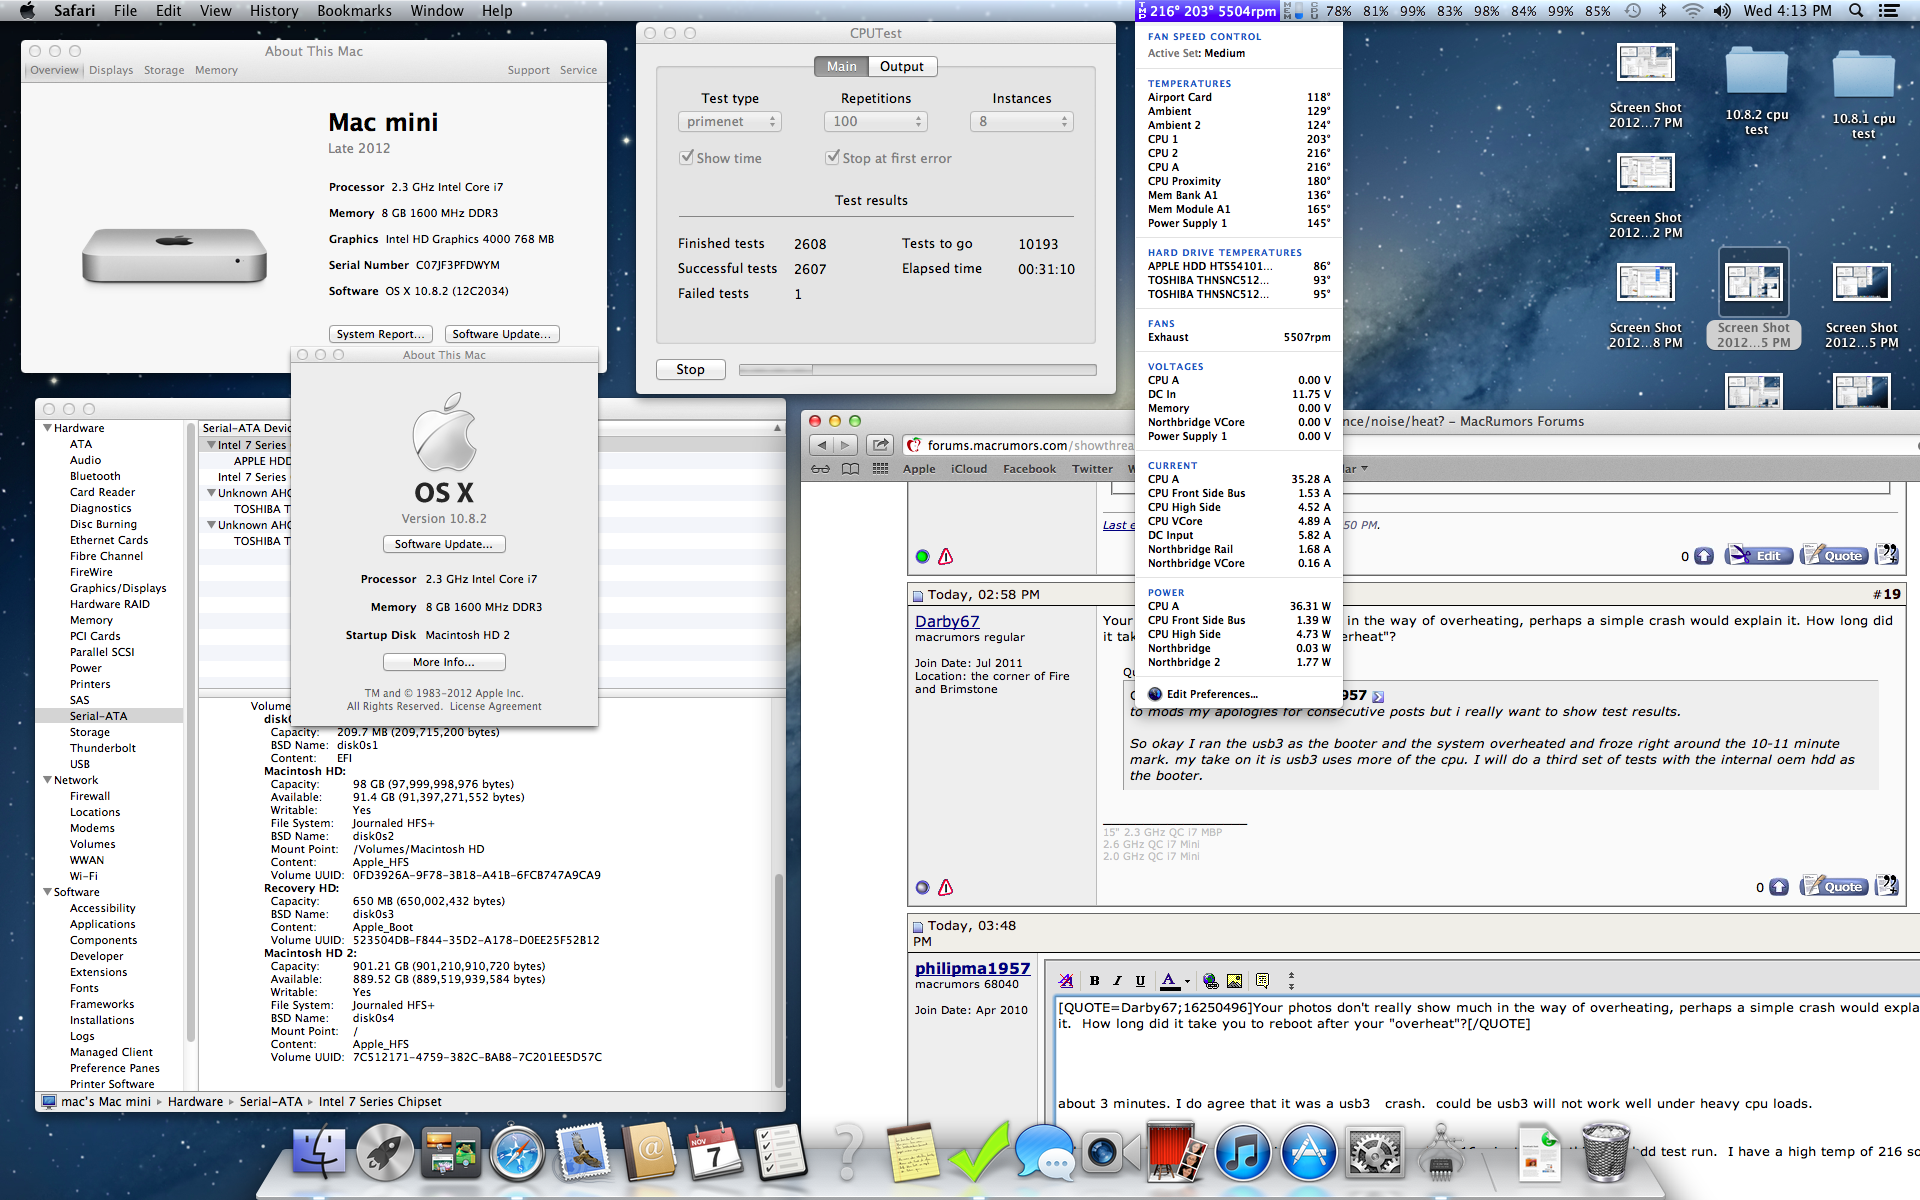Open the Wi-Fi menu bar icon
This screenshot has height=1200, width=1920.
(x=1692, y=11)
